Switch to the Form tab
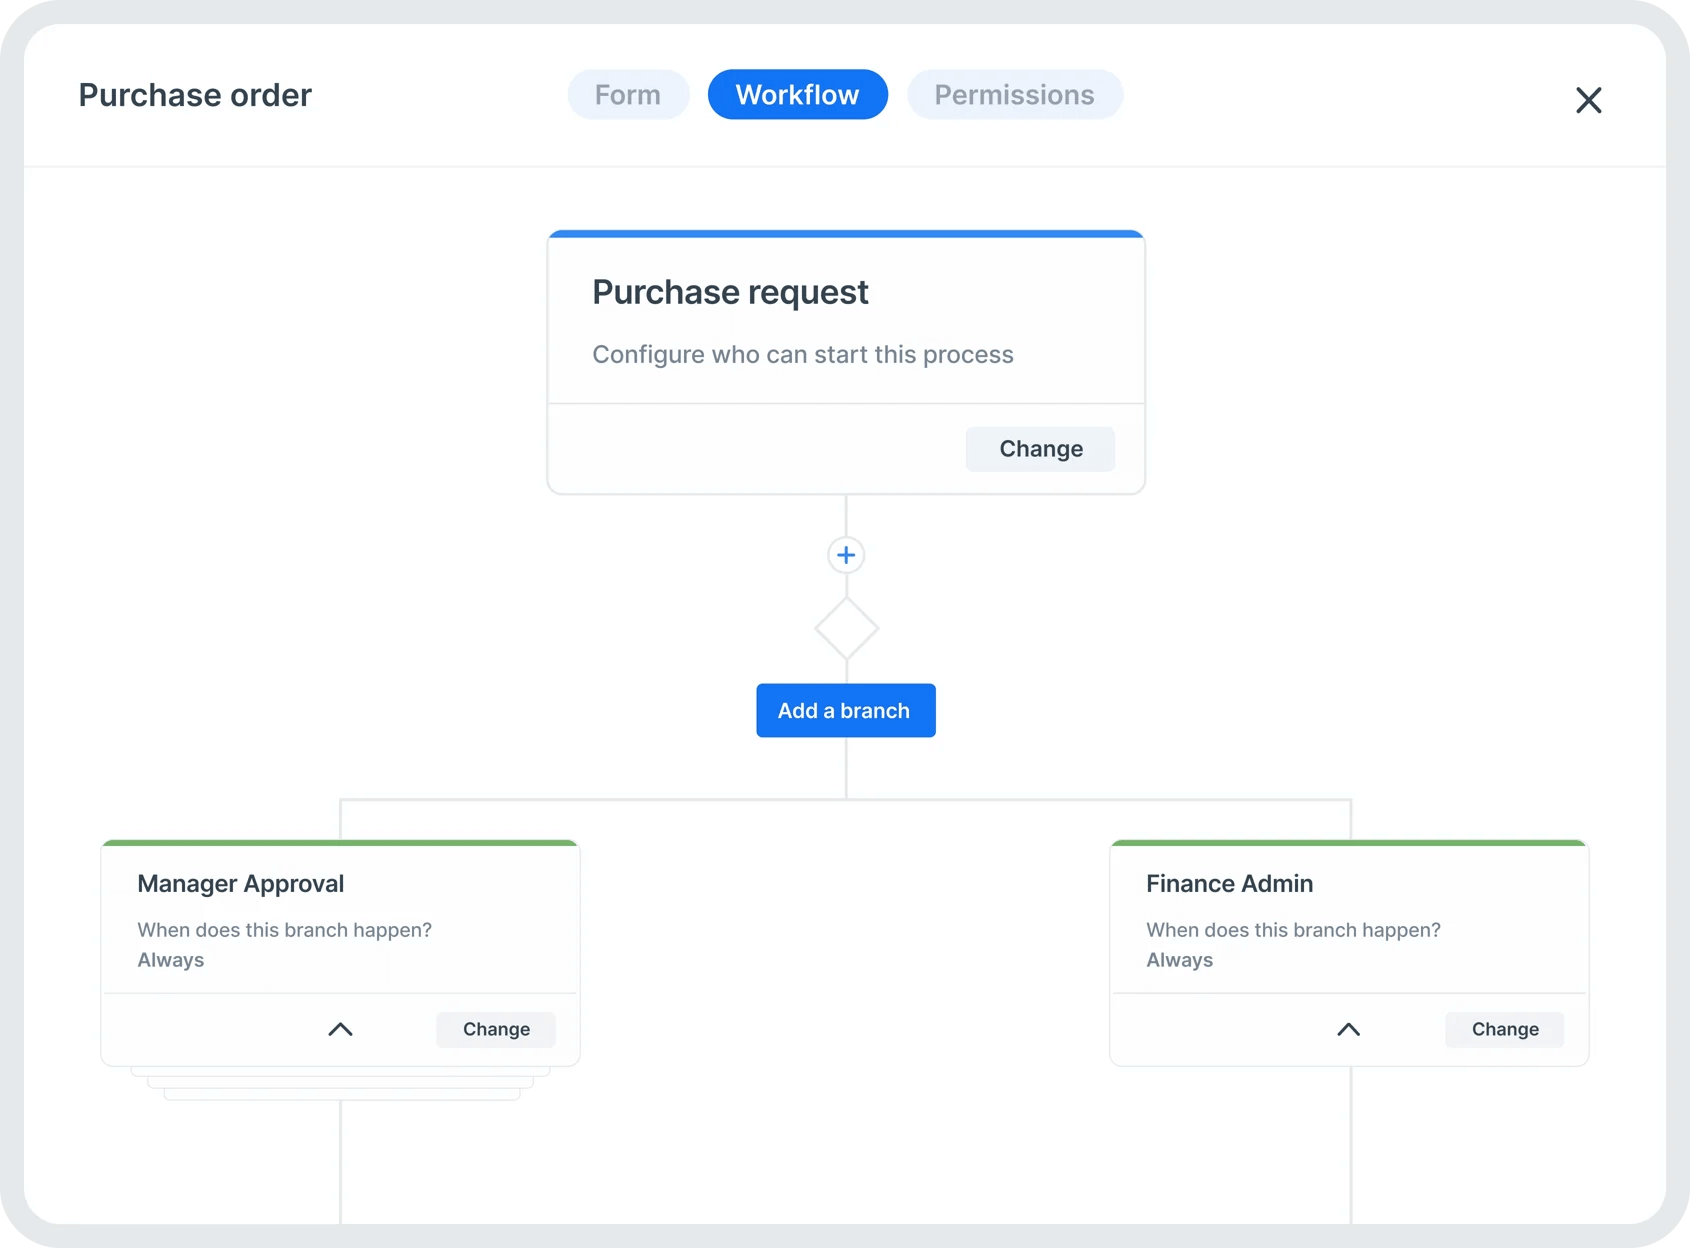The width and height of the screenshot is (1690, 1248). coord(628,95)
